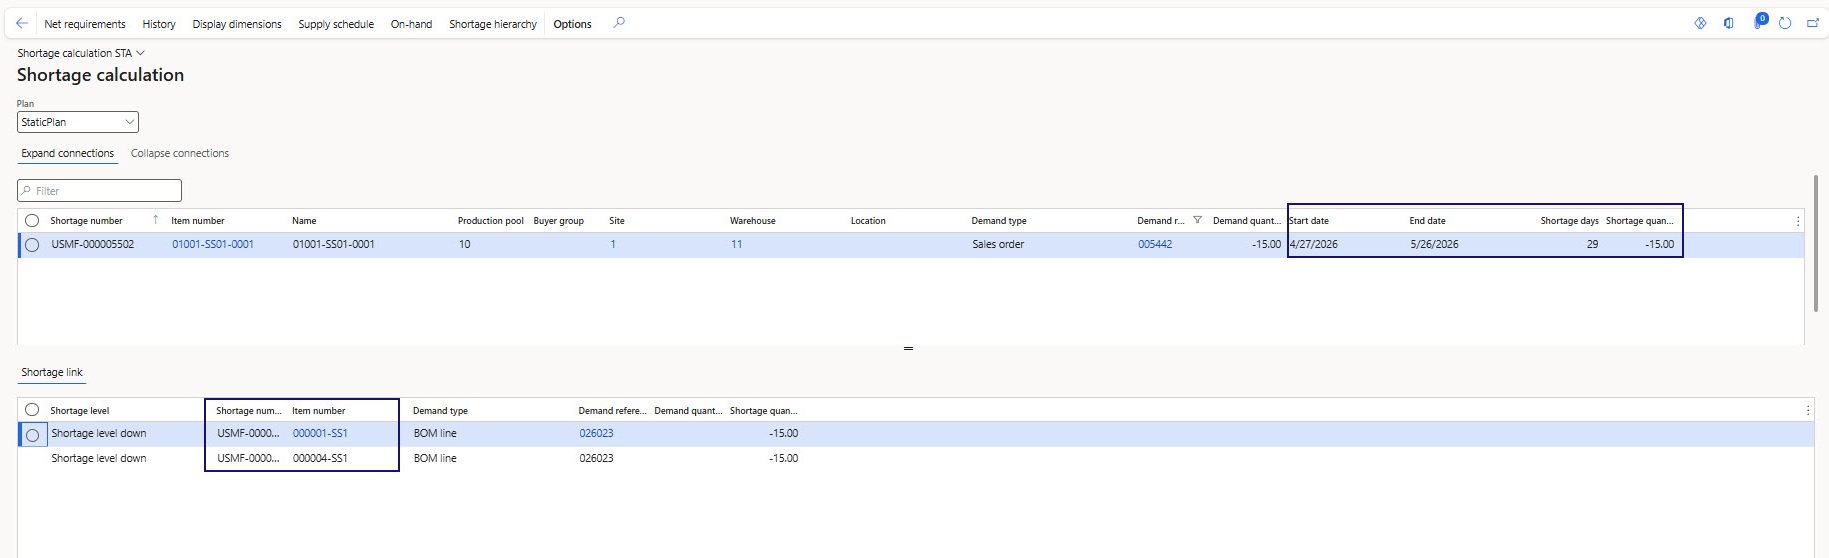Image resolution: width=1829 pixels, height=558 pixels.
Task: Open the action pane search icon
Action: coord(619,23)
